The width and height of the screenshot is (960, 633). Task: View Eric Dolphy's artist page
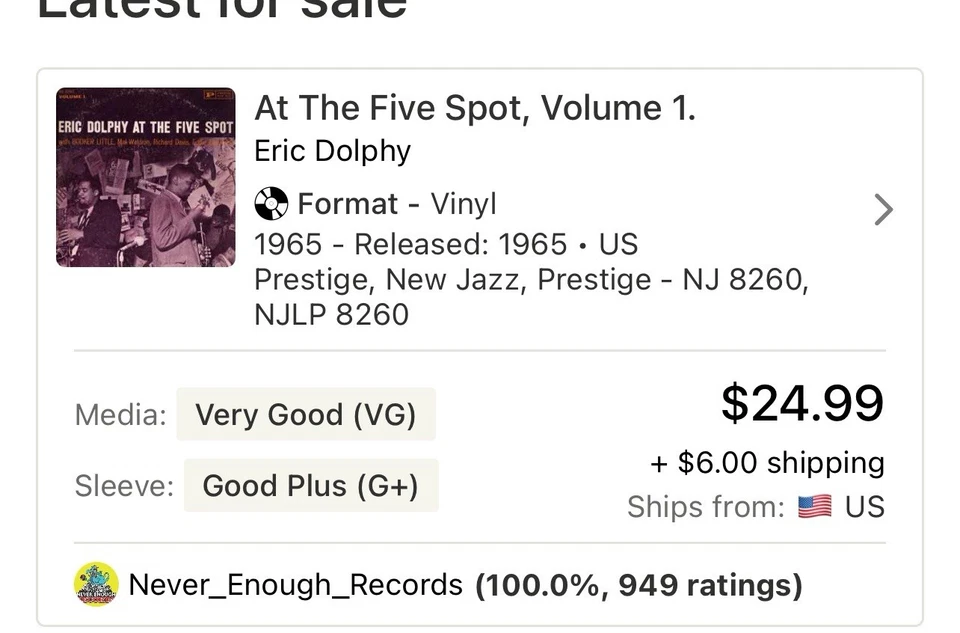332,151
